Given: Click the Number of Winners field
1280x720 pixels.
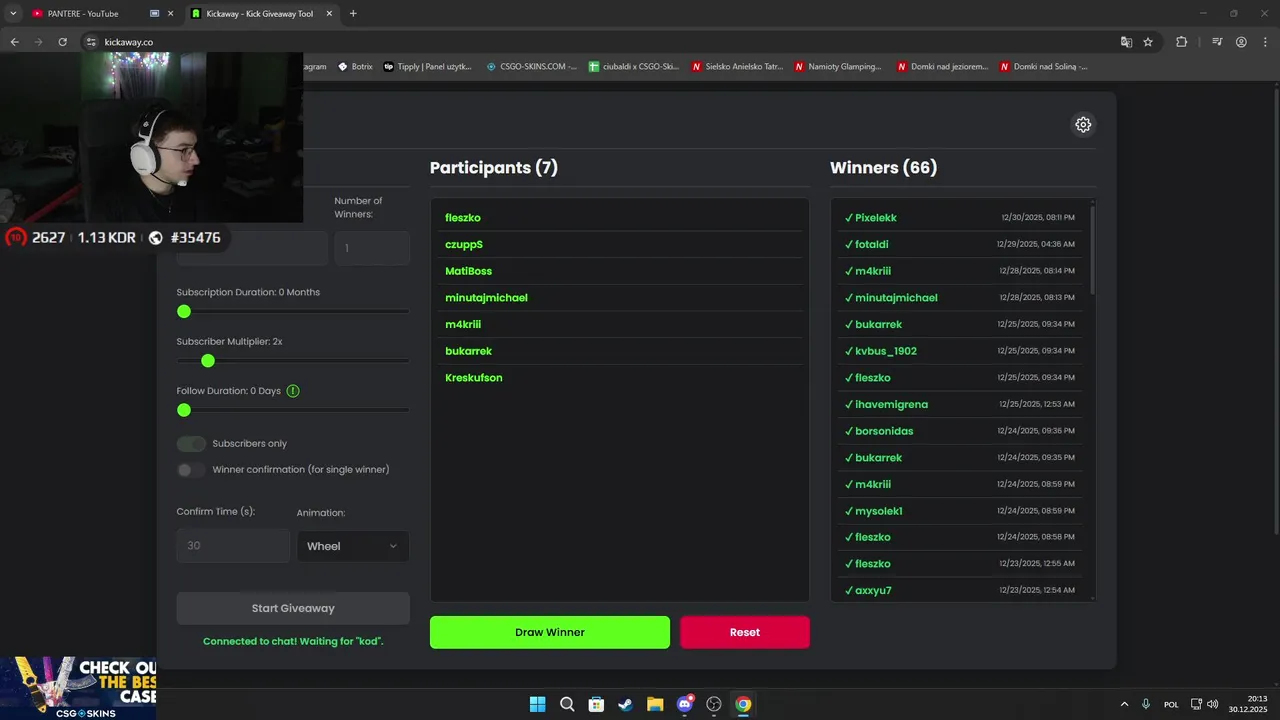Looking at the screenshot, I should pos(372,248).
